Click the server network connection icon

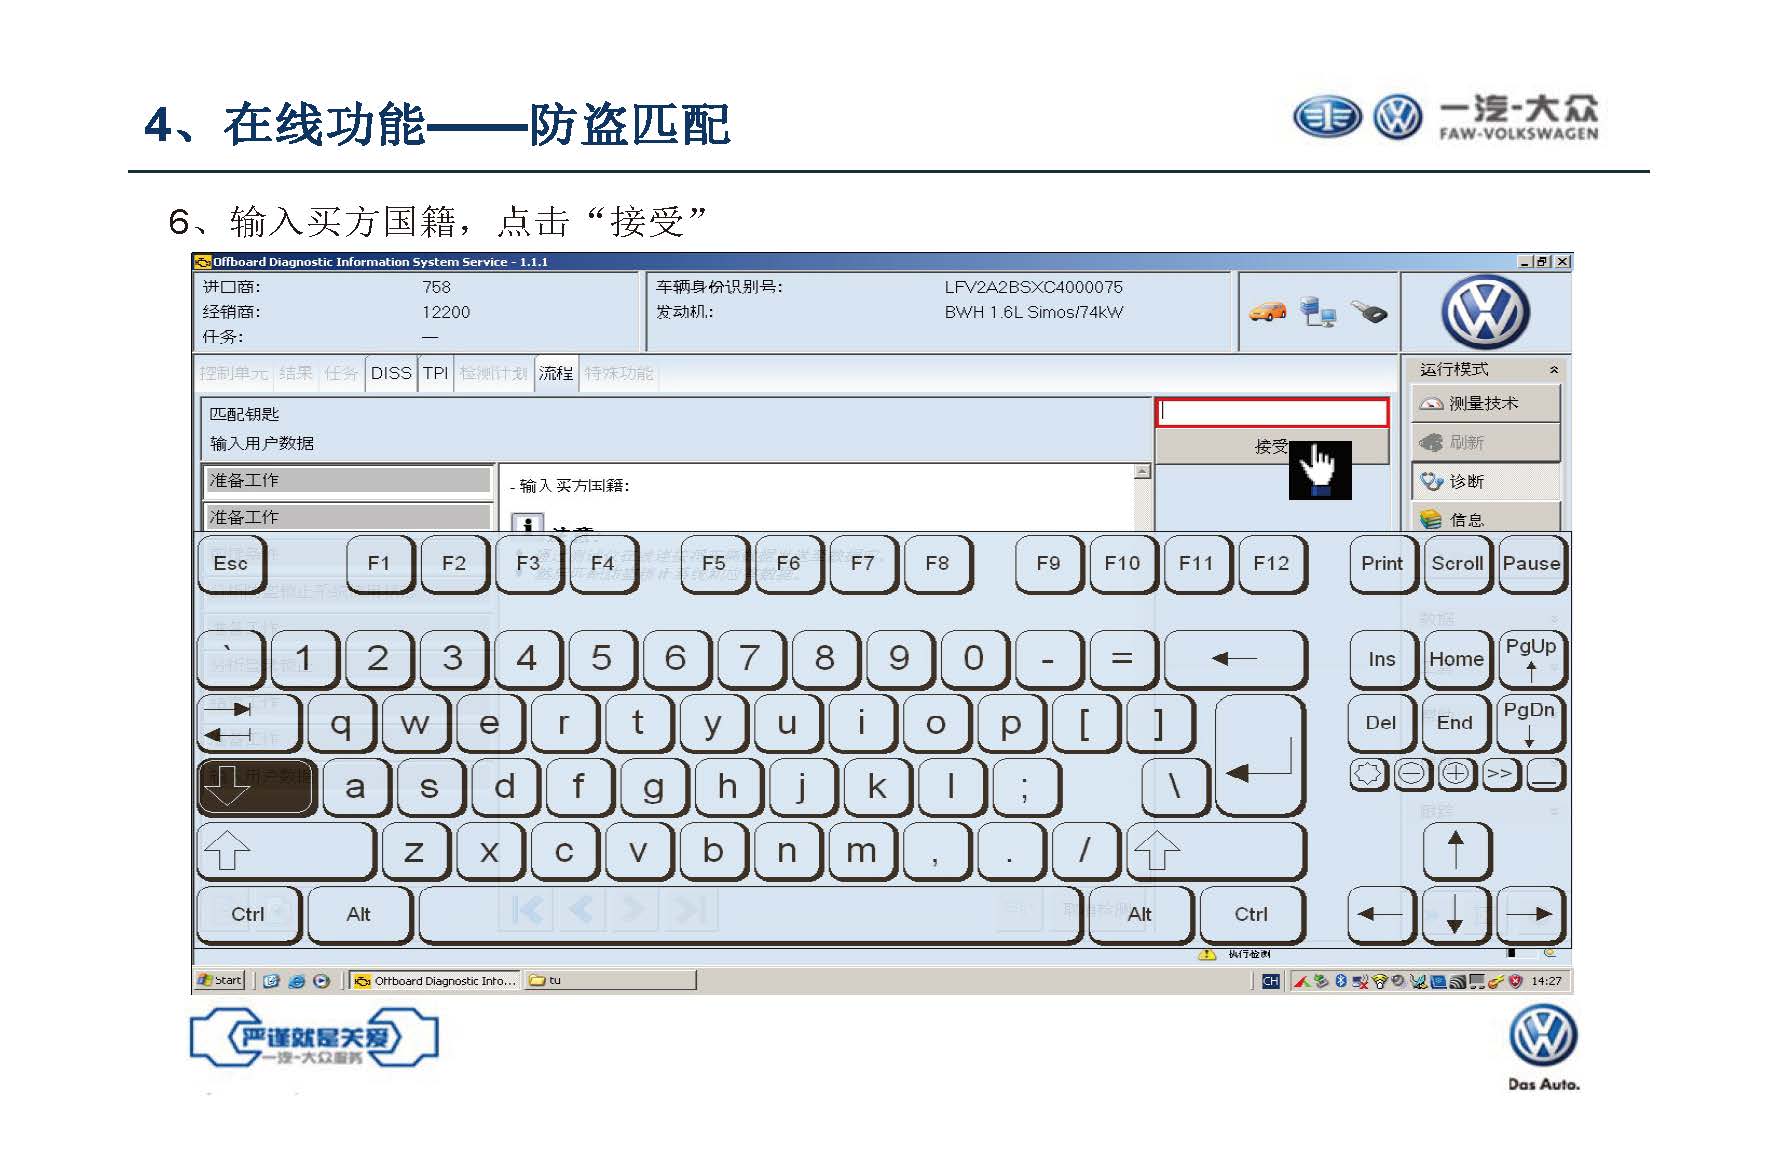click(x=1318, y=312)
